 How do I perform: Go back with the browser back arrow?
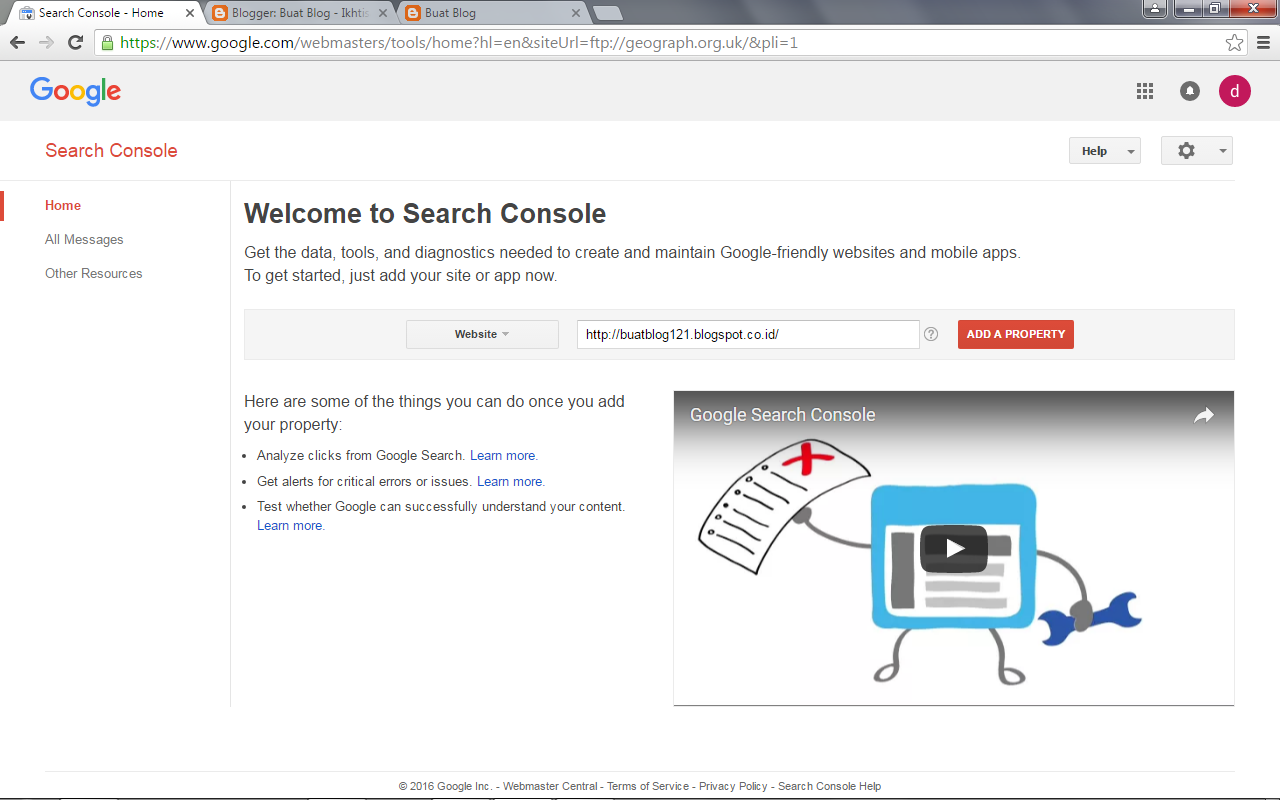(17, 43)
